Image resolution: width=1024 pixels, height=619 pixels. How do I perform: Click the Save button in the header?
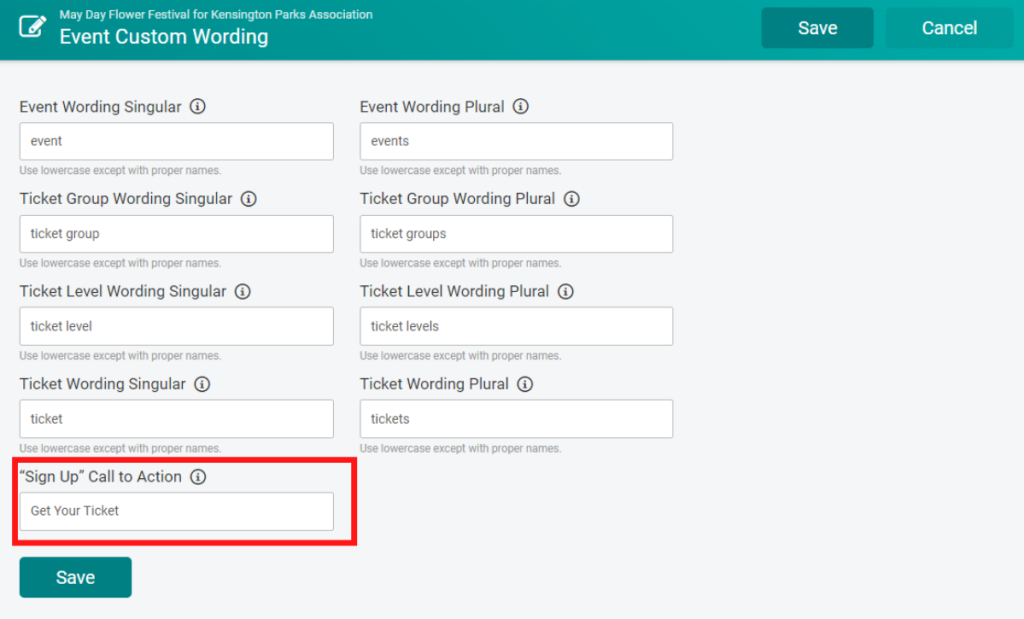pos(817,28)
